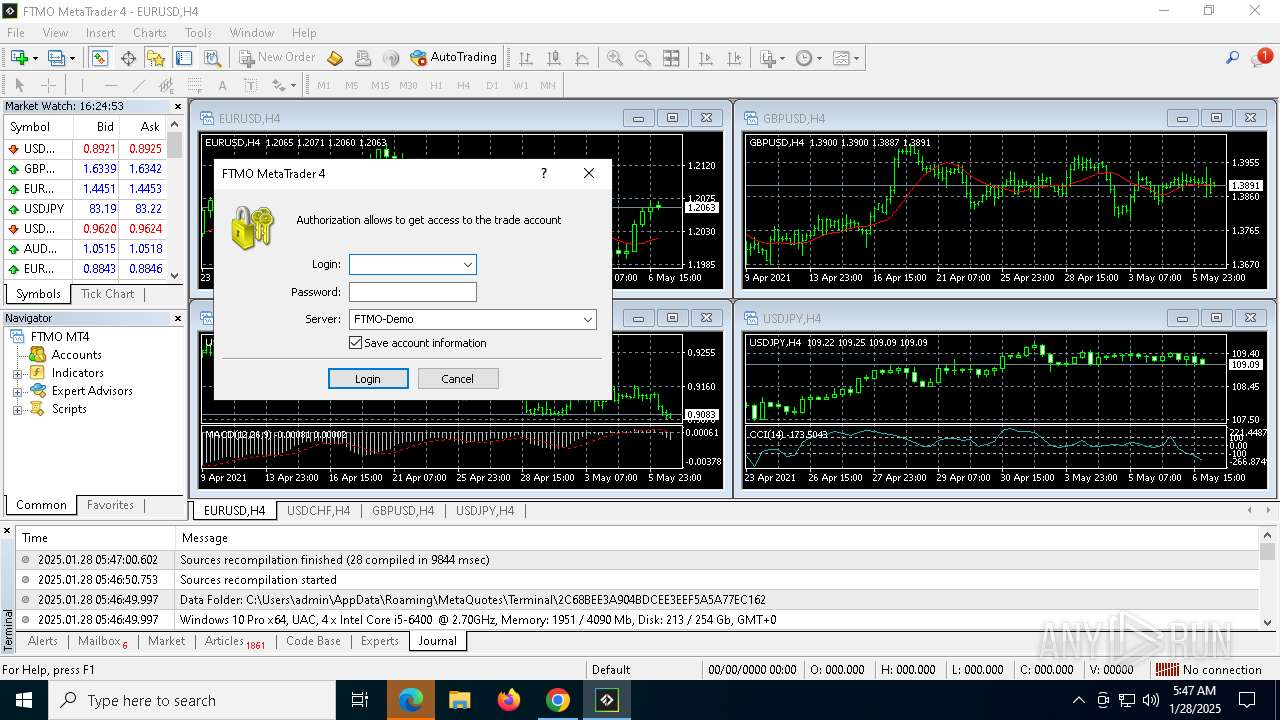Open the Templates toolbar dropdown
Viewport: 1280px width, 720px height.
point(845,58)
